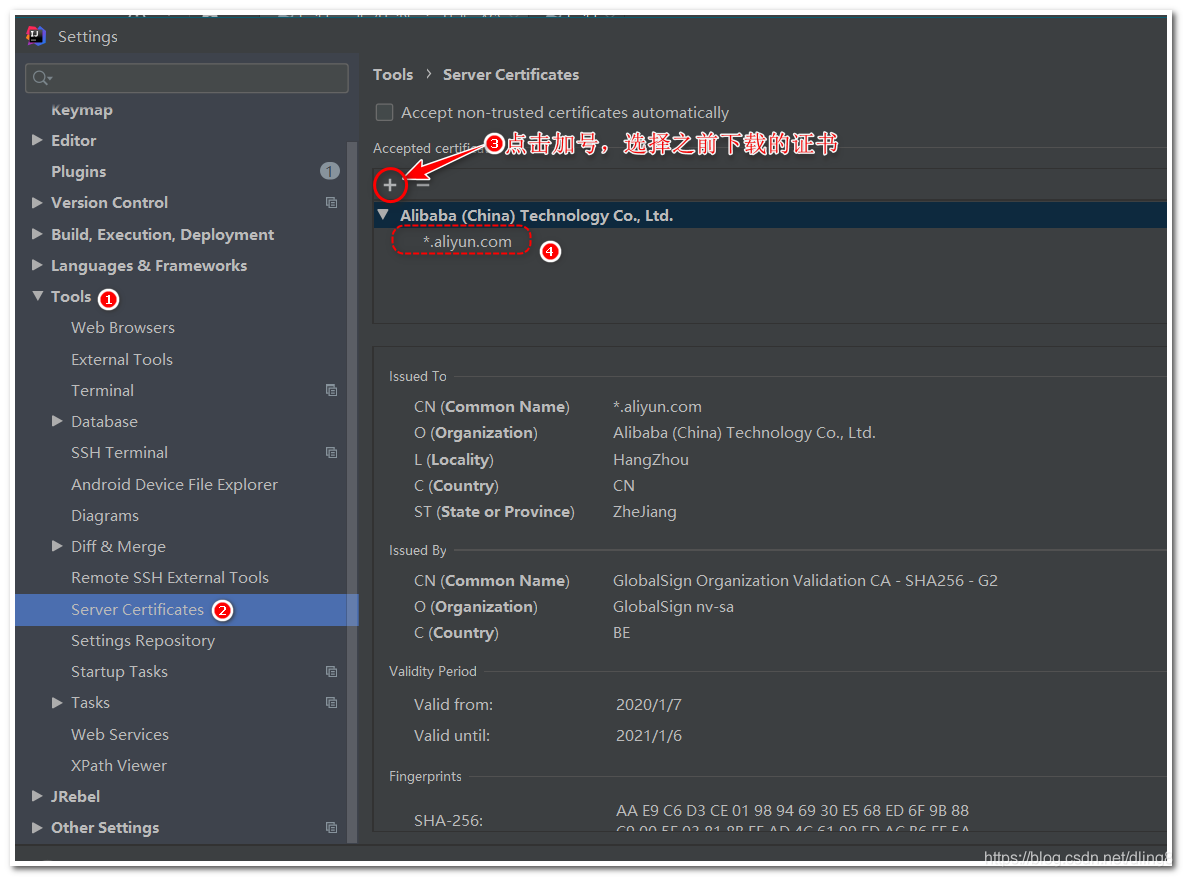
Task: Click the Version Control project-level icon
Action: 331,202
